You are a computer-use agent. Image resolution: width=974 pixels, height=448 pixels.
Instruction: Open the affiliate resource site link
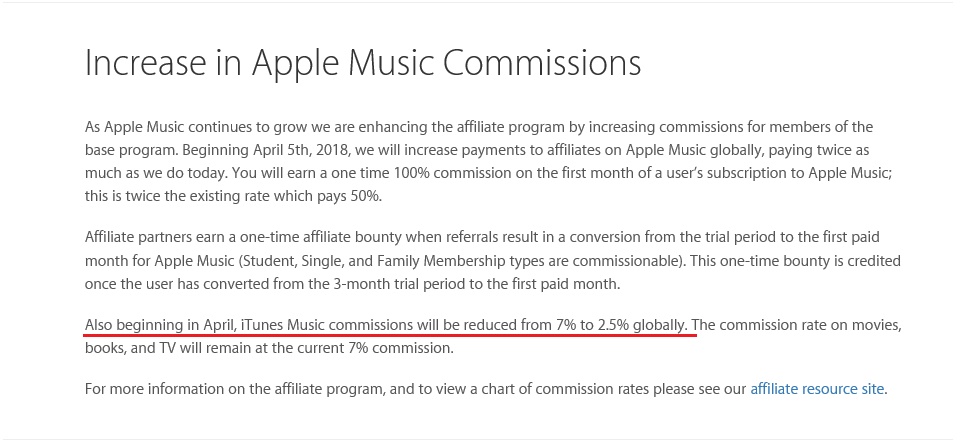tap(817, 390)
